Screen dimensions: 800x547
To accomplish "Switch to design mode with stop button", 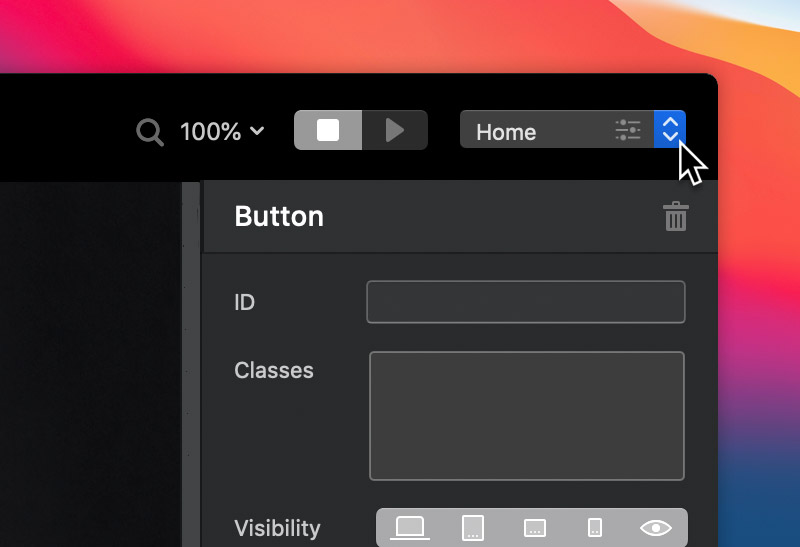I will tap(328, 130).
